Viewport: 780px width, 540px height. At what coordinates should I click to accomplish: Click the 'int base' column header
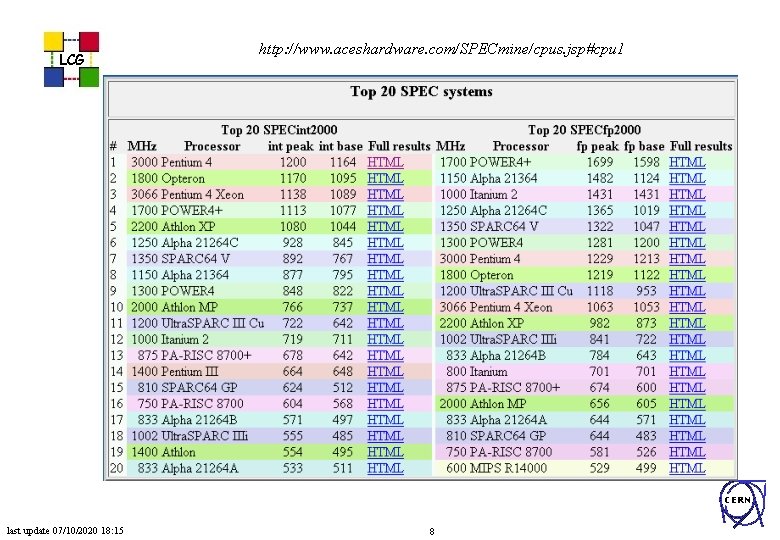click(x=341, y=146)
